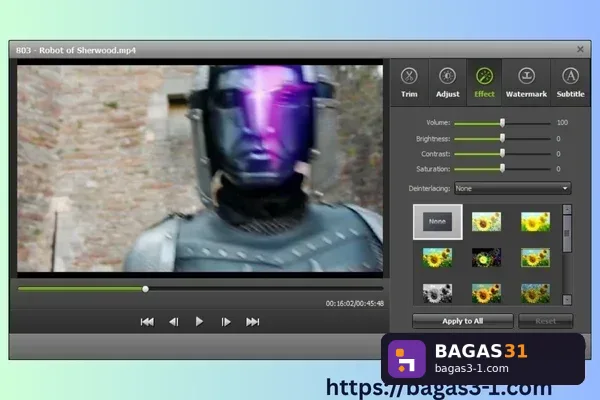Image resolution: width=600 pixels, height=400 pixels.
Task: Play the video
Action: point(199,322)
